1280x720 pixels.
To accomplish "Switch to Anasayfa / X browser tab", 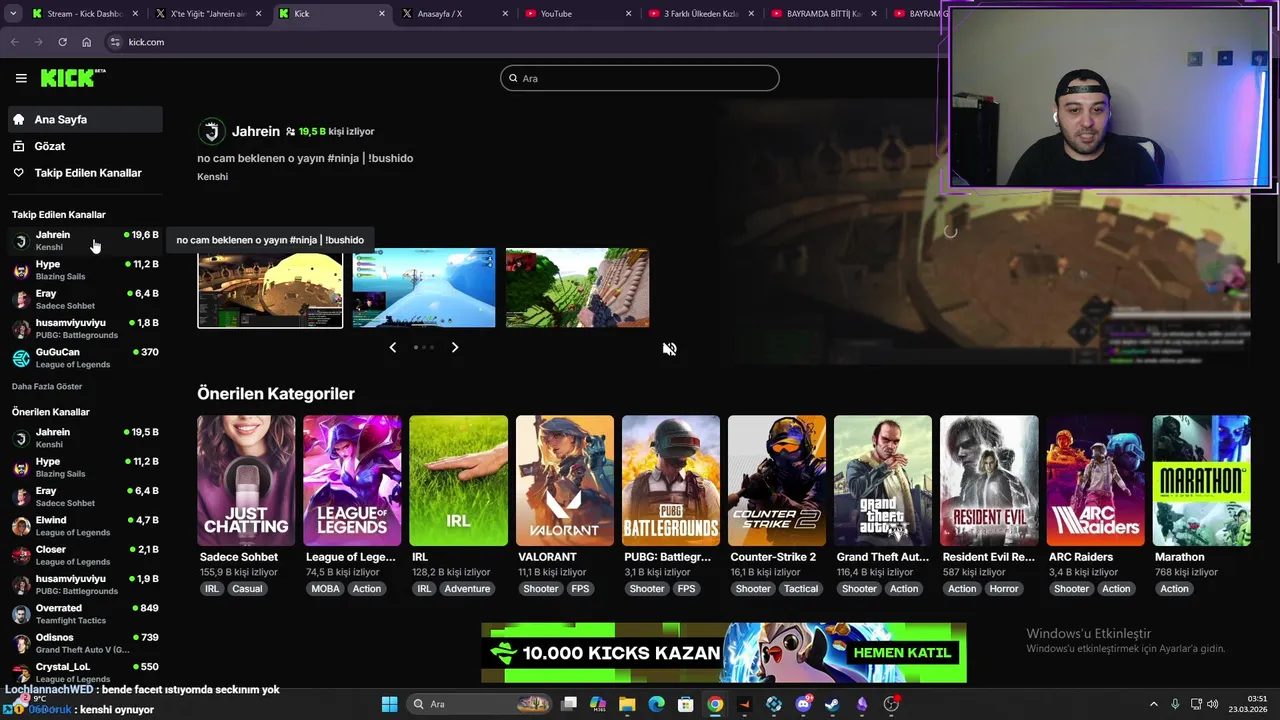I will [456, 14].
